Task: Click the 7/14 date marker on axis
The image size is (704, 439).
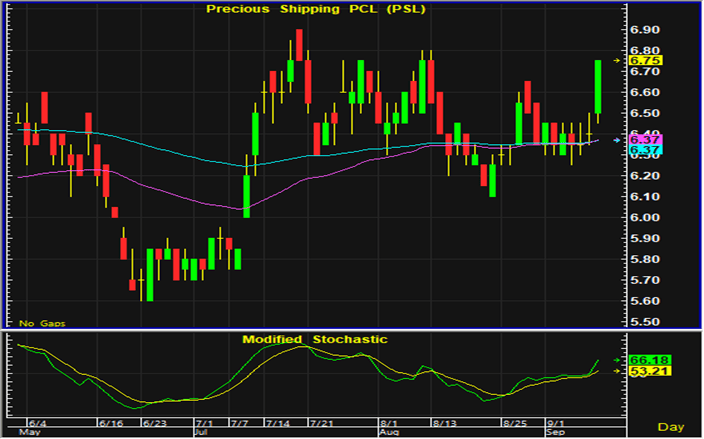Action: tap(278, 424)
